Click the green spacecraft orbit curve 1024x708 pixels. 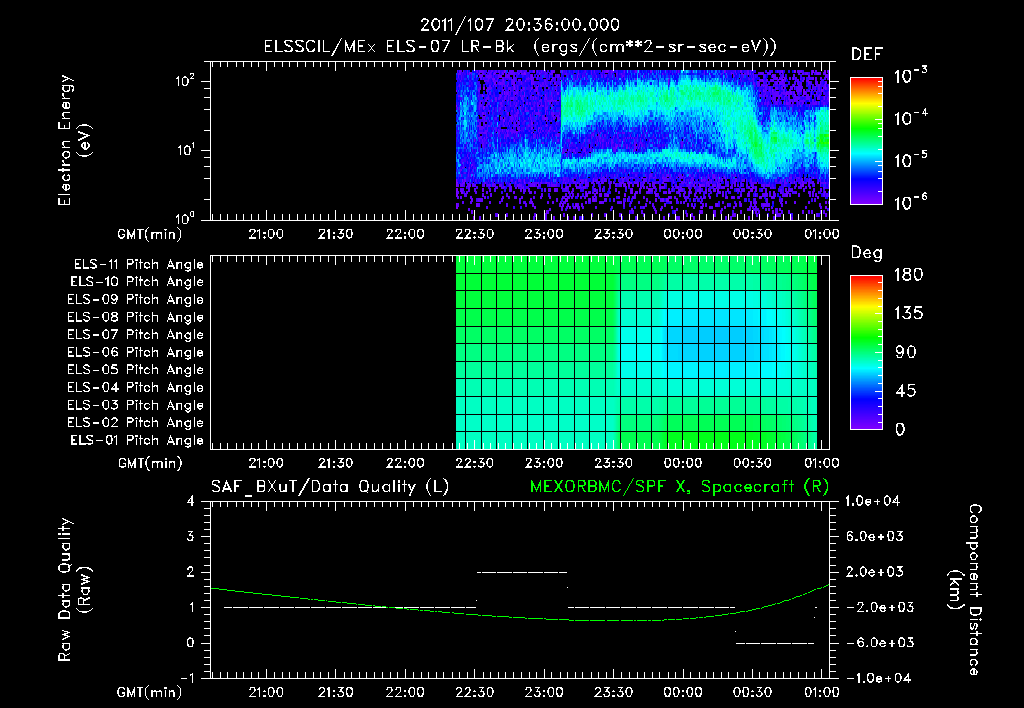point(519,616)
